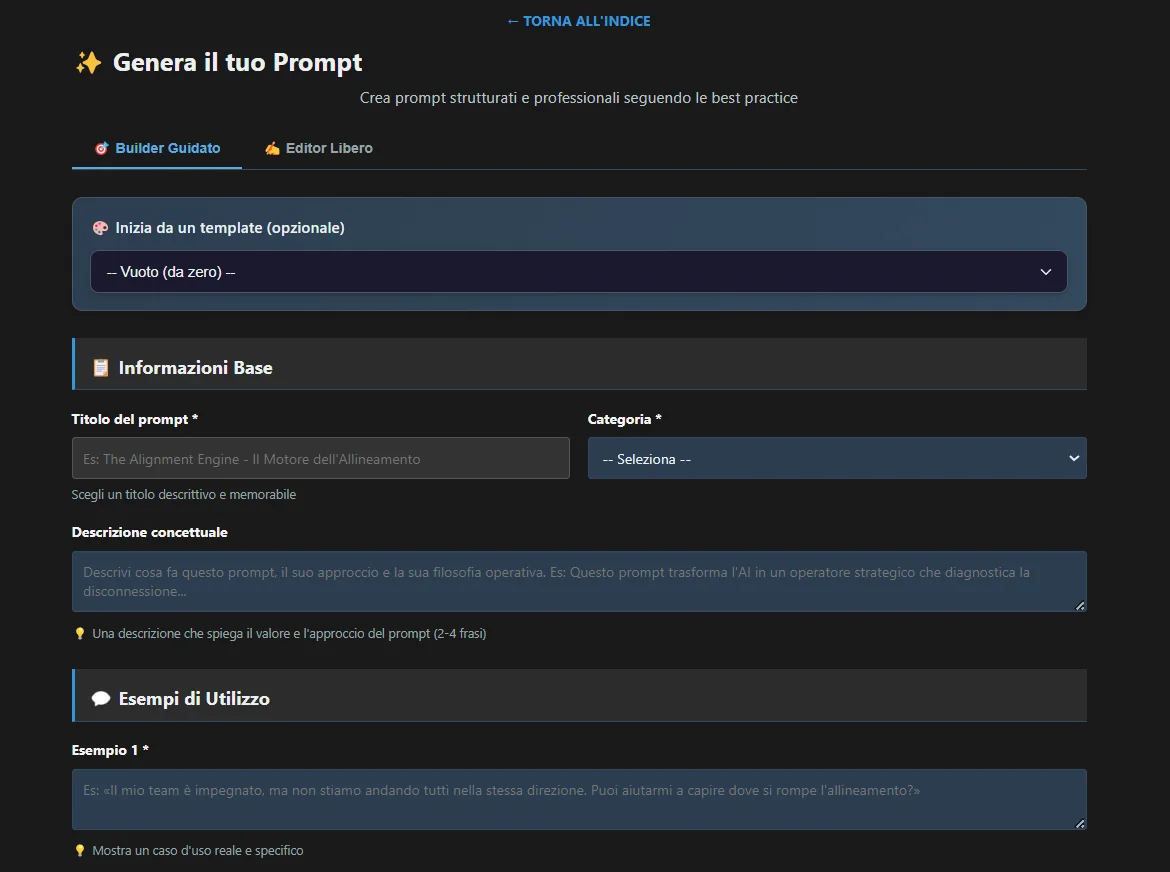This screenshot has height=872, width=1170.
Task: Click the brain icon in the template section header
Action: [x=100, y=228]
